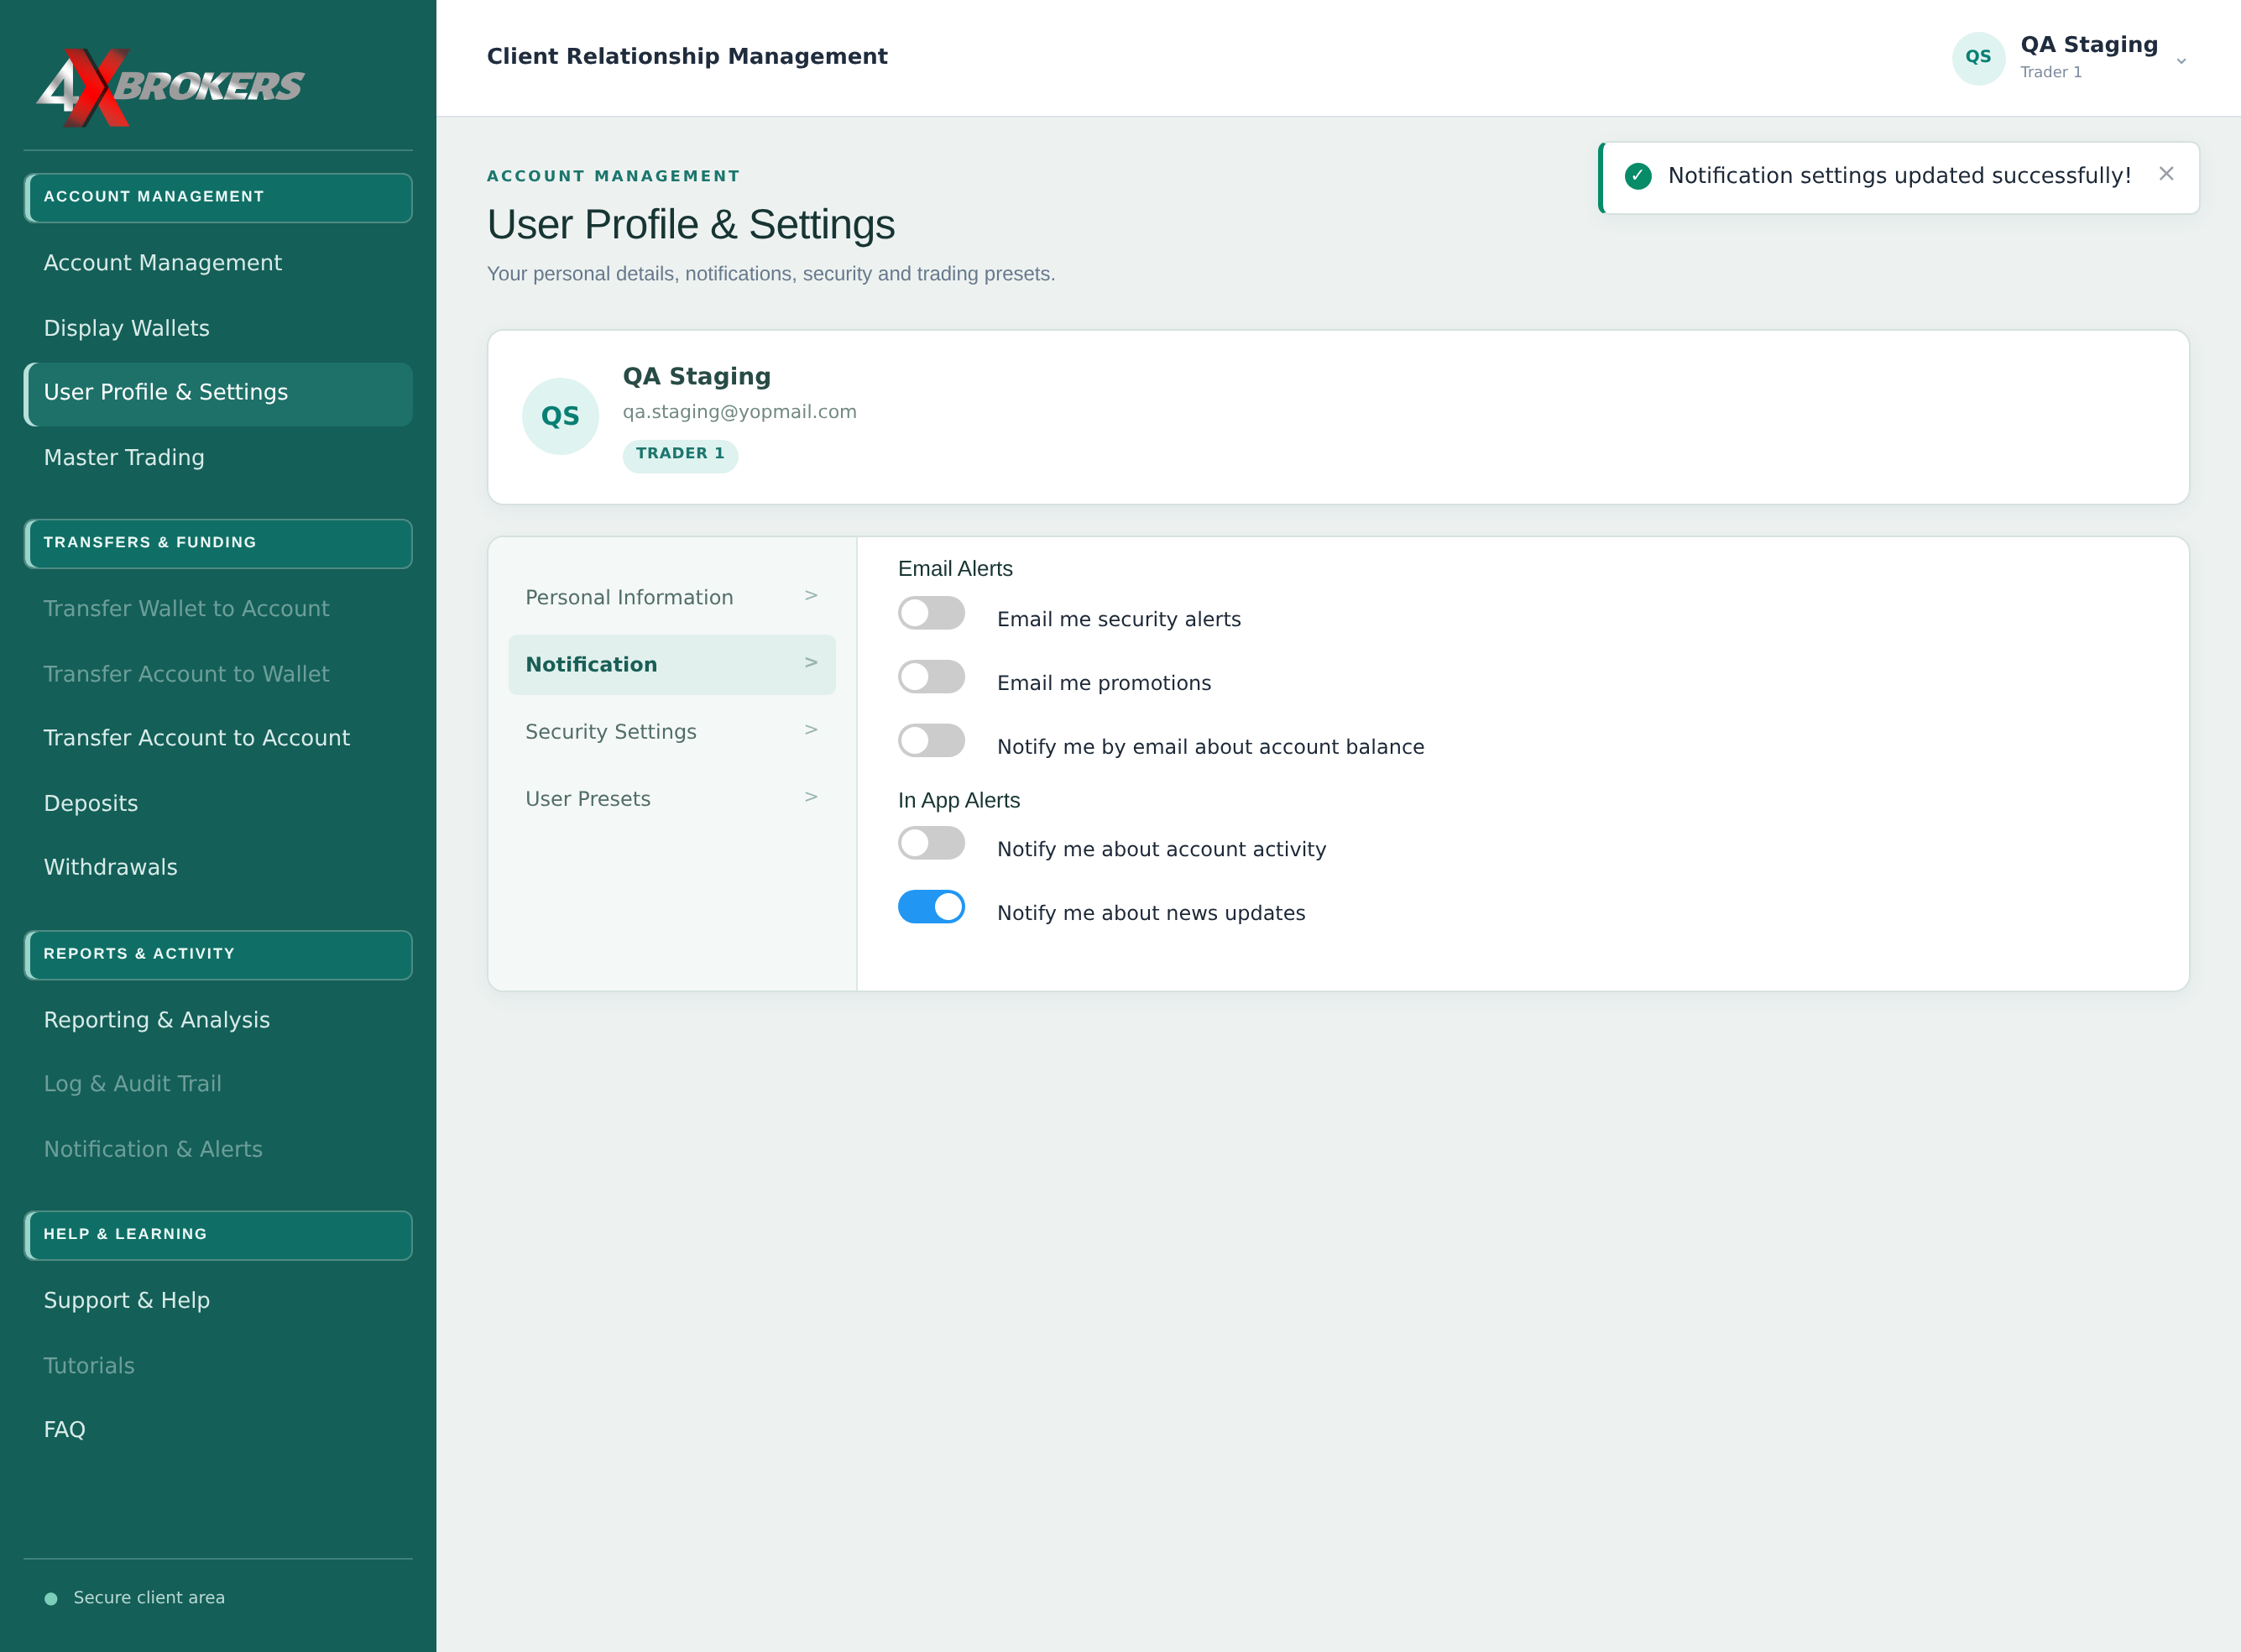This screenshot has width=2241, height=1652.
Task: Select the Notification settings tab
Action: (672, 665)
